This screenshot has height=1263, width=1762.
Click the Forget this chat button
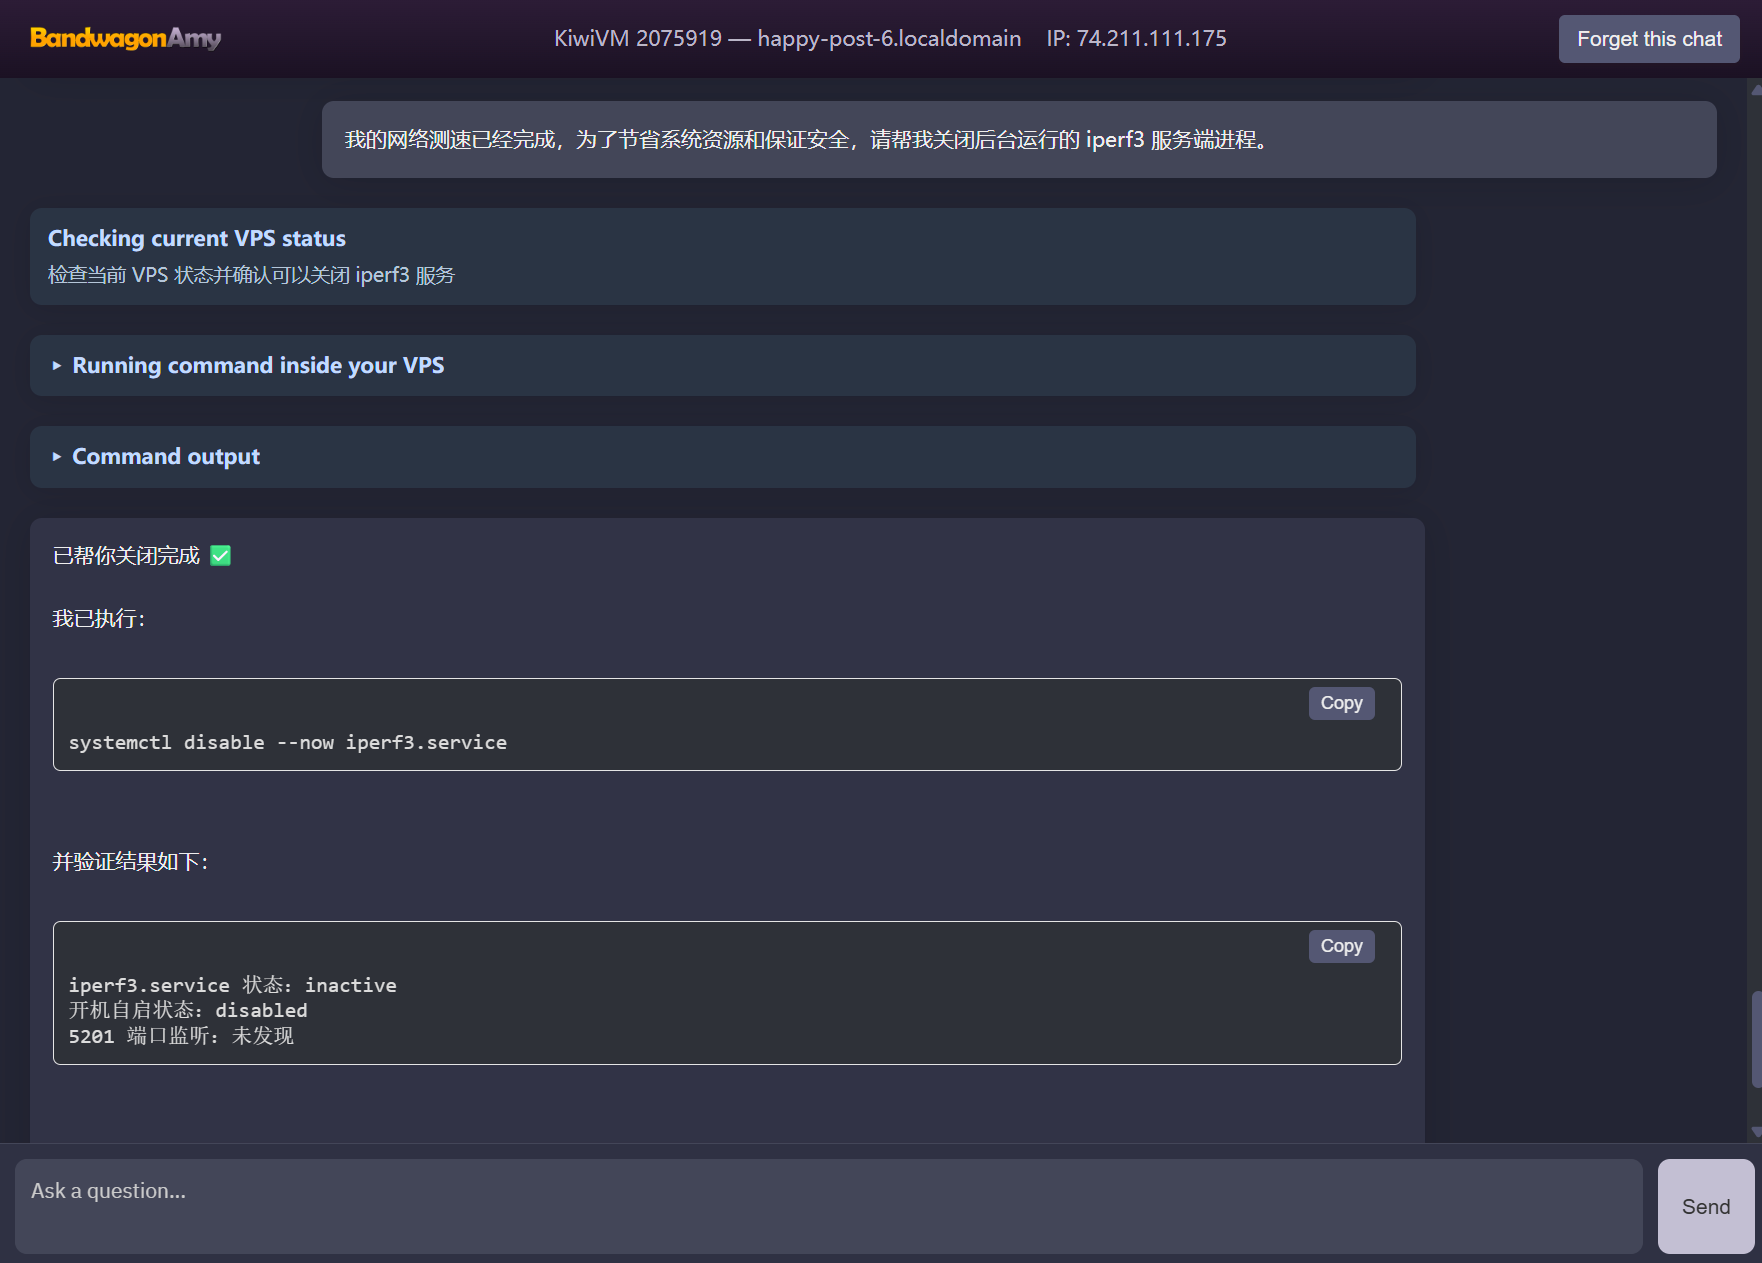[x=1649, y=39]
